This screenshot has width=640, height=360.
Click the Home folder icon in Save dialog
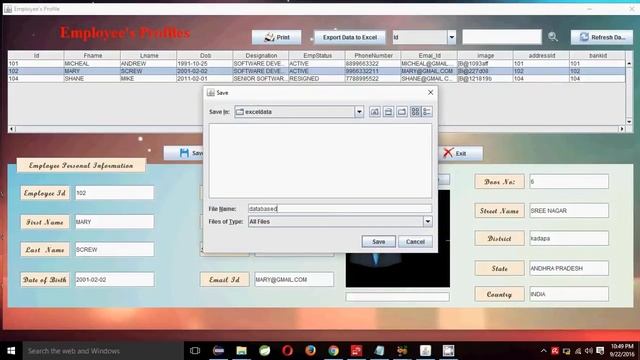click(x=388, y=111)
